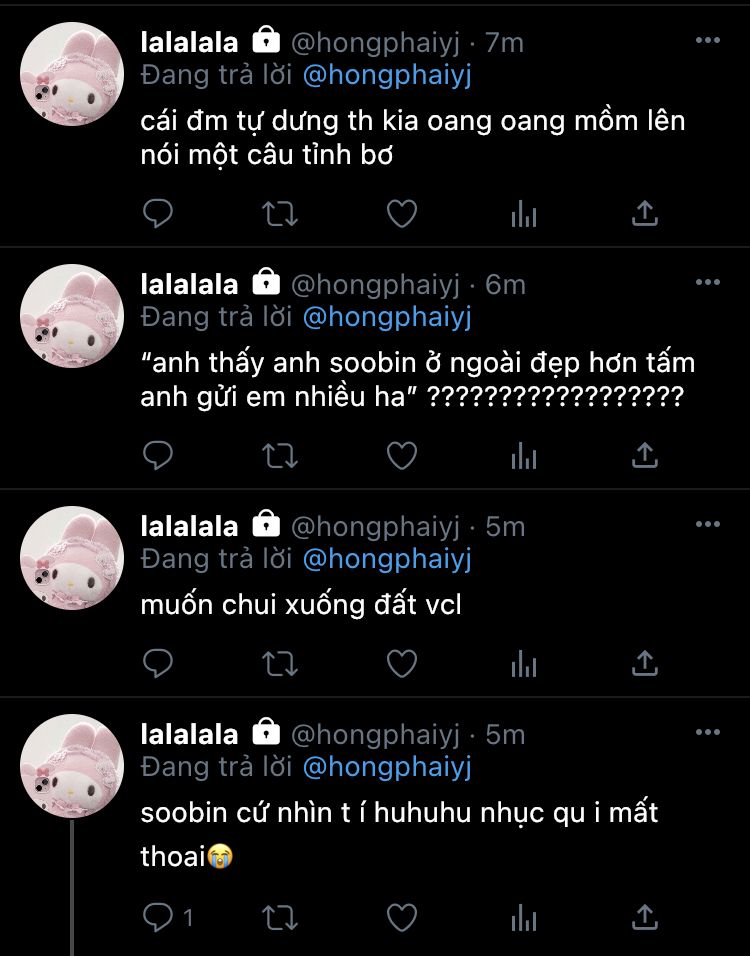Image resolution: width=750 pixels, height=956 pixels.
Task: Open the avatar on the 5m 'muốn chui' tweet
Action: point(72,558)
